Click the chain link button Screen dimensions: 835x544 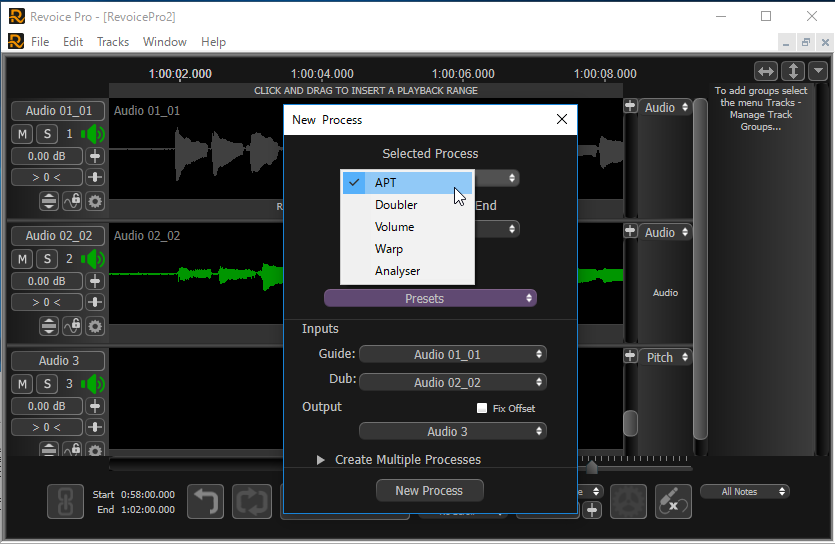pos(66,501)
